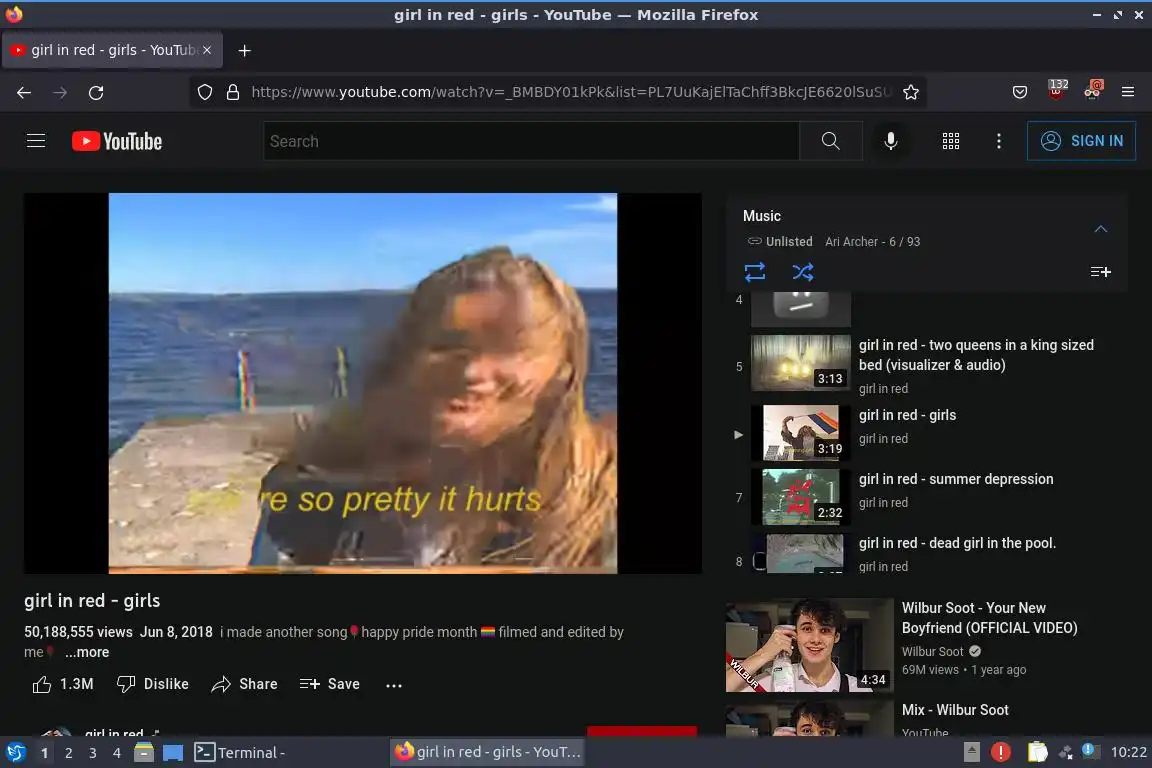Open clipboard tray icon

coord(1037,752)
